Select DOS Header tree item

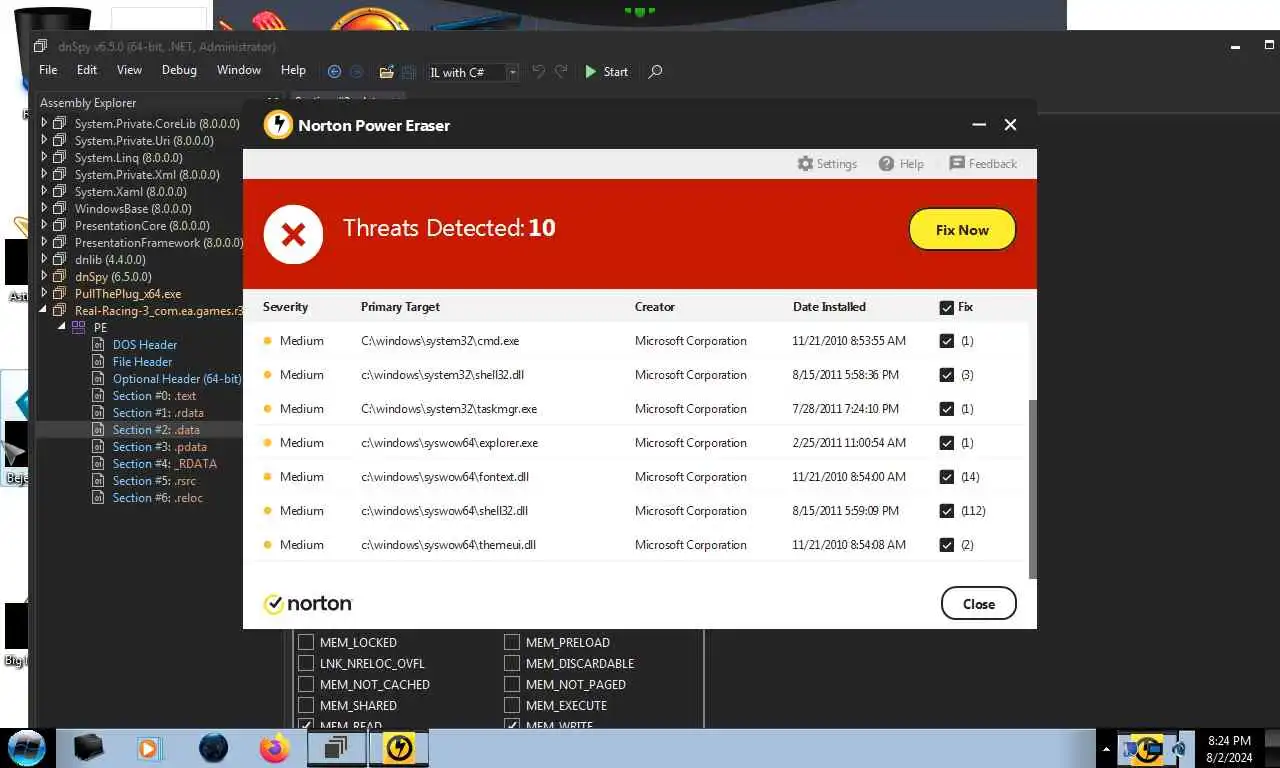[x=145, y=345]
